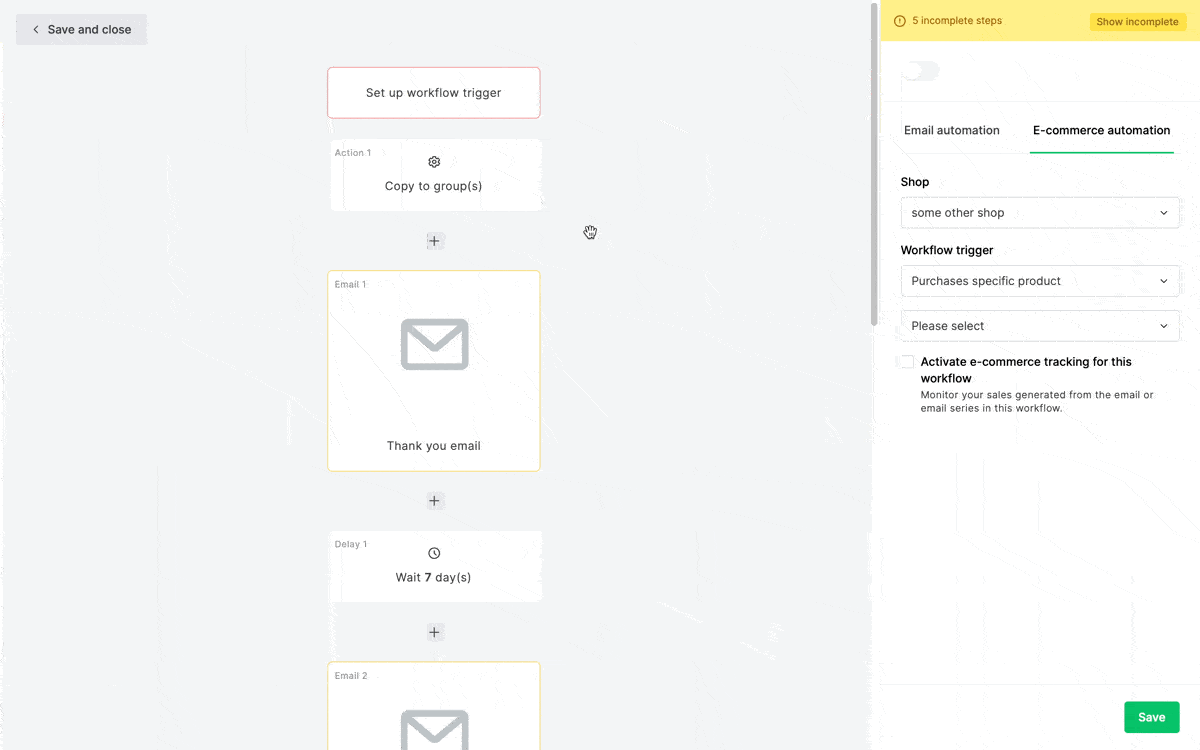Click the warning icon beside incomplete steps
Screen dimensions: 1200x750
[x=900, y=21]
